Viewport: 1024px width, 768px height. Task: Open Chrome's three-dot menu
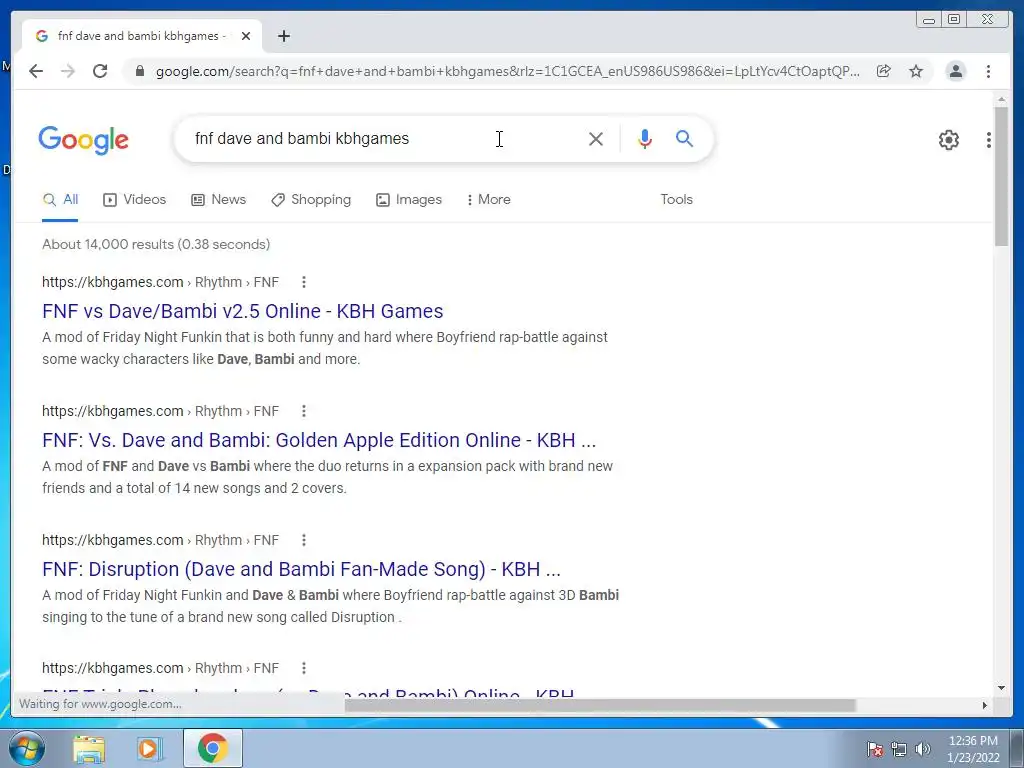point(988,71)
